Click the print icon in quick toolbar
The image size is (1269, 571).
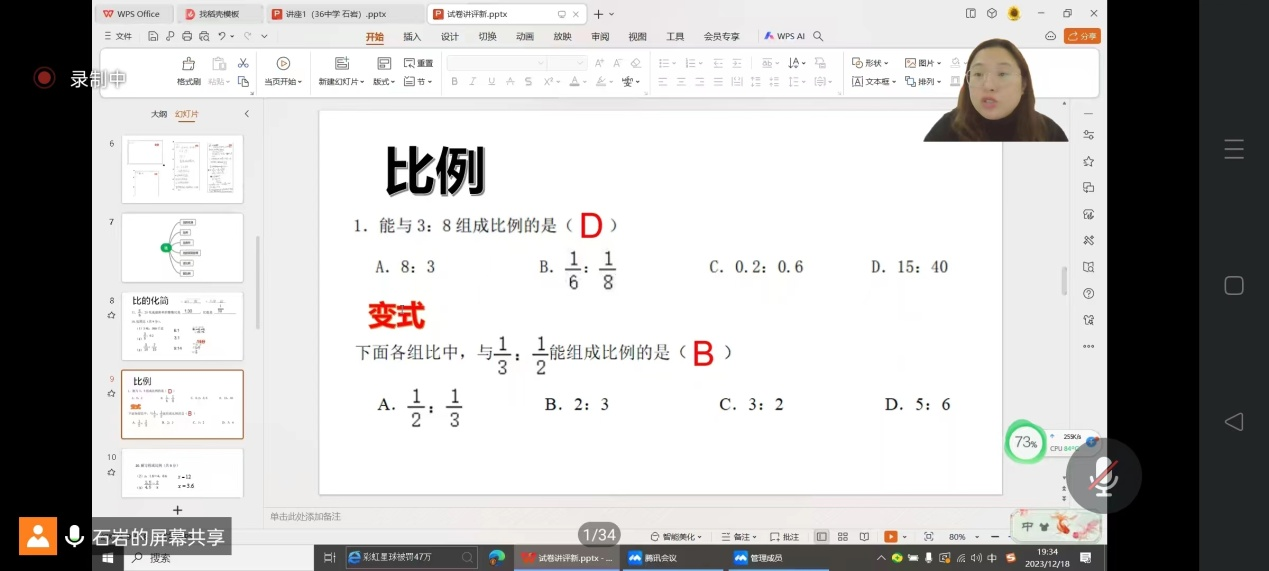[x=187, y=36]
